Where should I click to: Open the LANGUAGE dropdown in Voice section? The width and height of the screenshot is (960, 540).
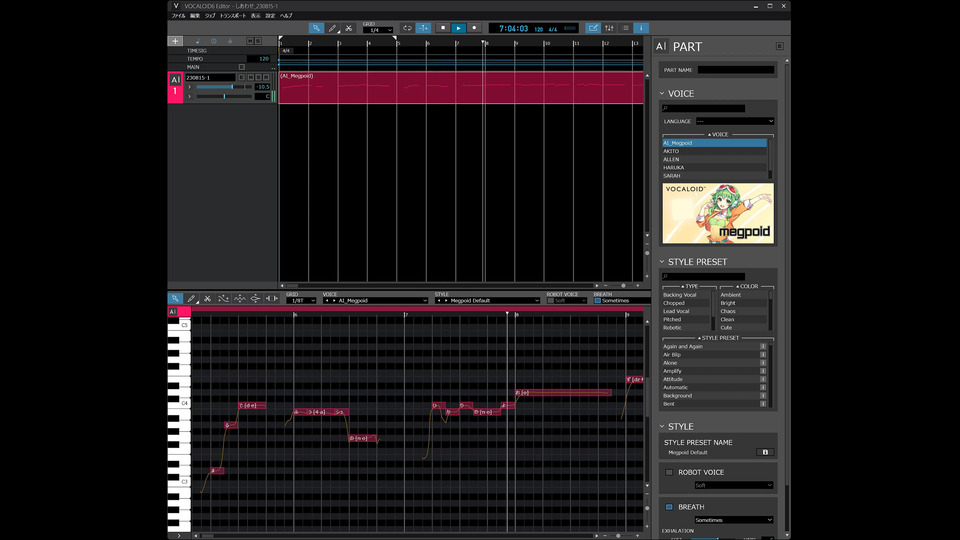[x=735, y=121]
